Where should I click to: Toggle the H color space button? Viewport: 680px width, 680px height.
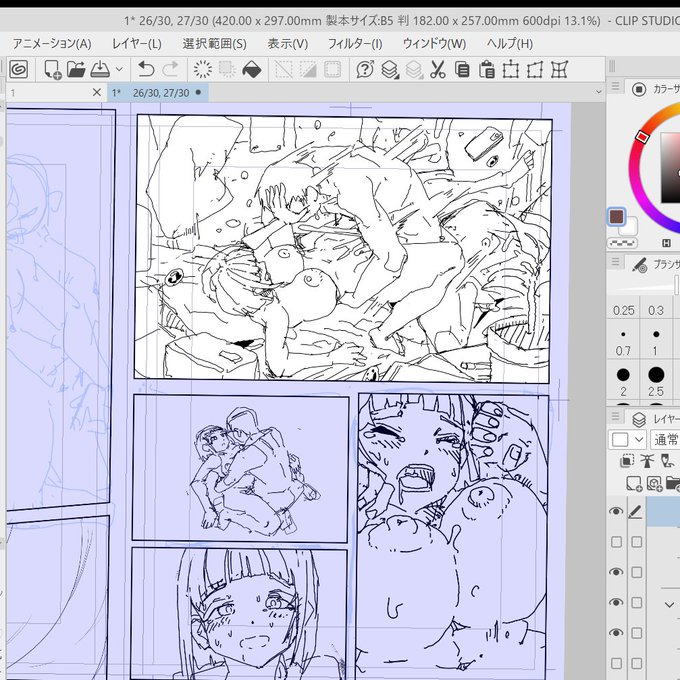[667, 243]
